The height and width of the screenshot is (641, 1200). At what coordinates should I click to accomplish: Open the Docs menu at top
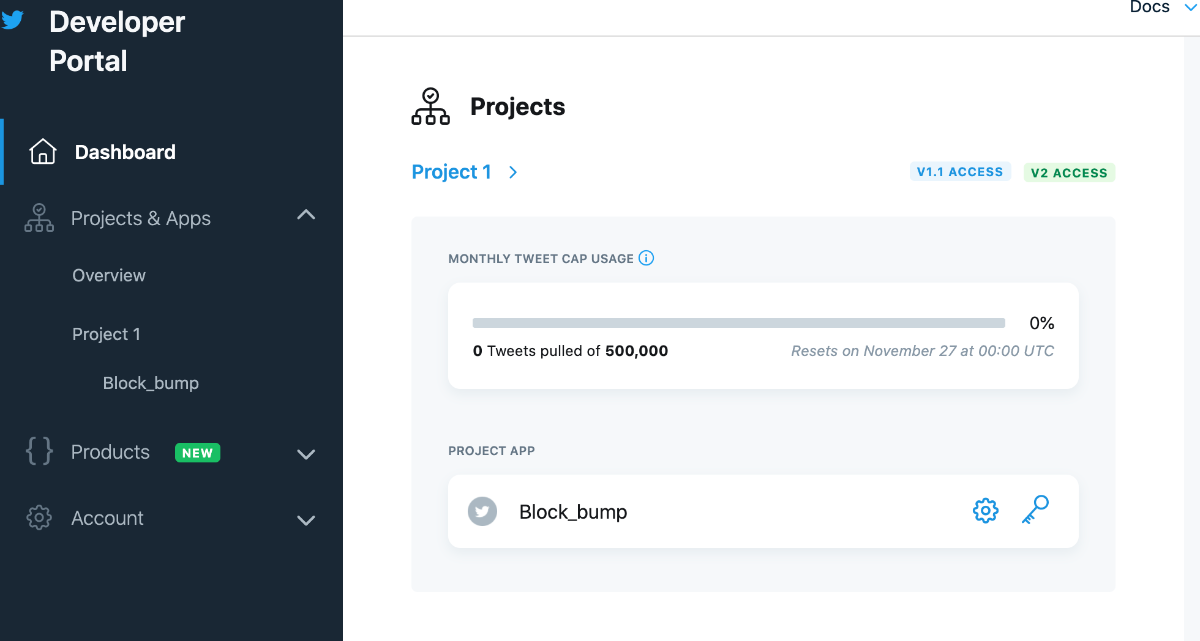click(x=1150, y=8)
